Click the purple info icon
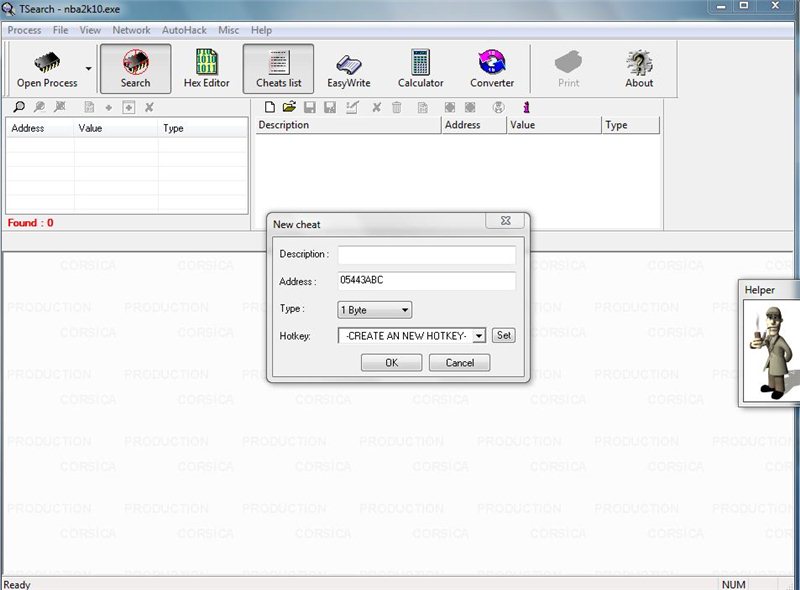Viewport: 800px width, 590px height. [527, 107]
